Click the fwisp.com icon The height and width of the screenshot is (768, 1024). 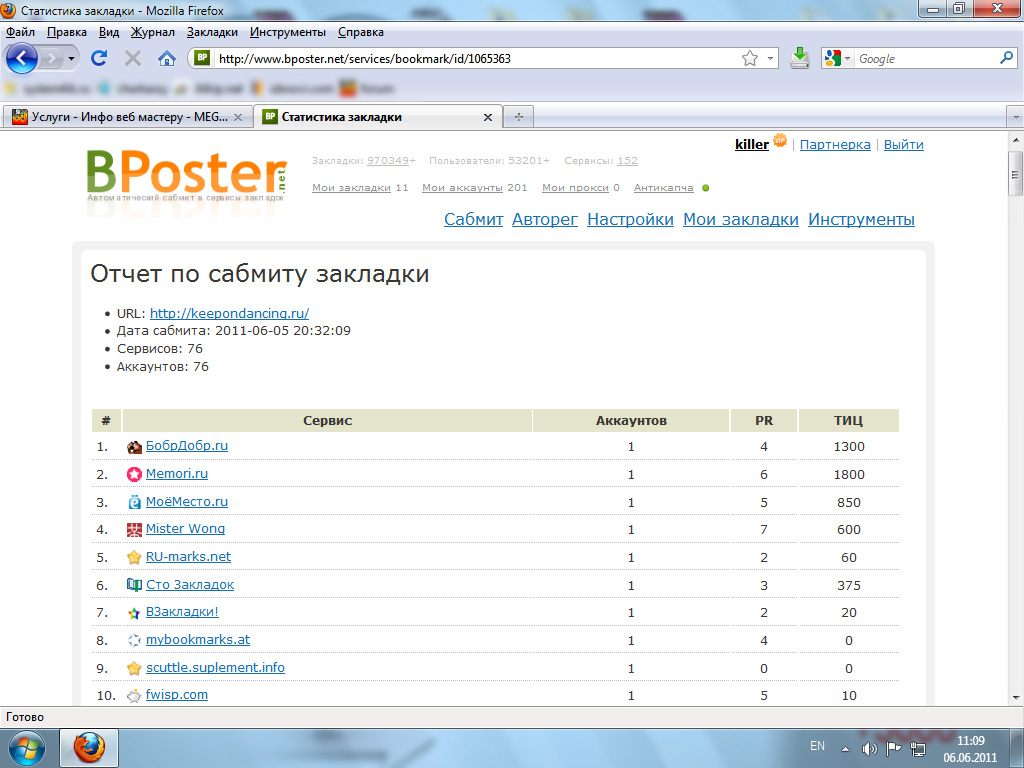click(134, 696)
